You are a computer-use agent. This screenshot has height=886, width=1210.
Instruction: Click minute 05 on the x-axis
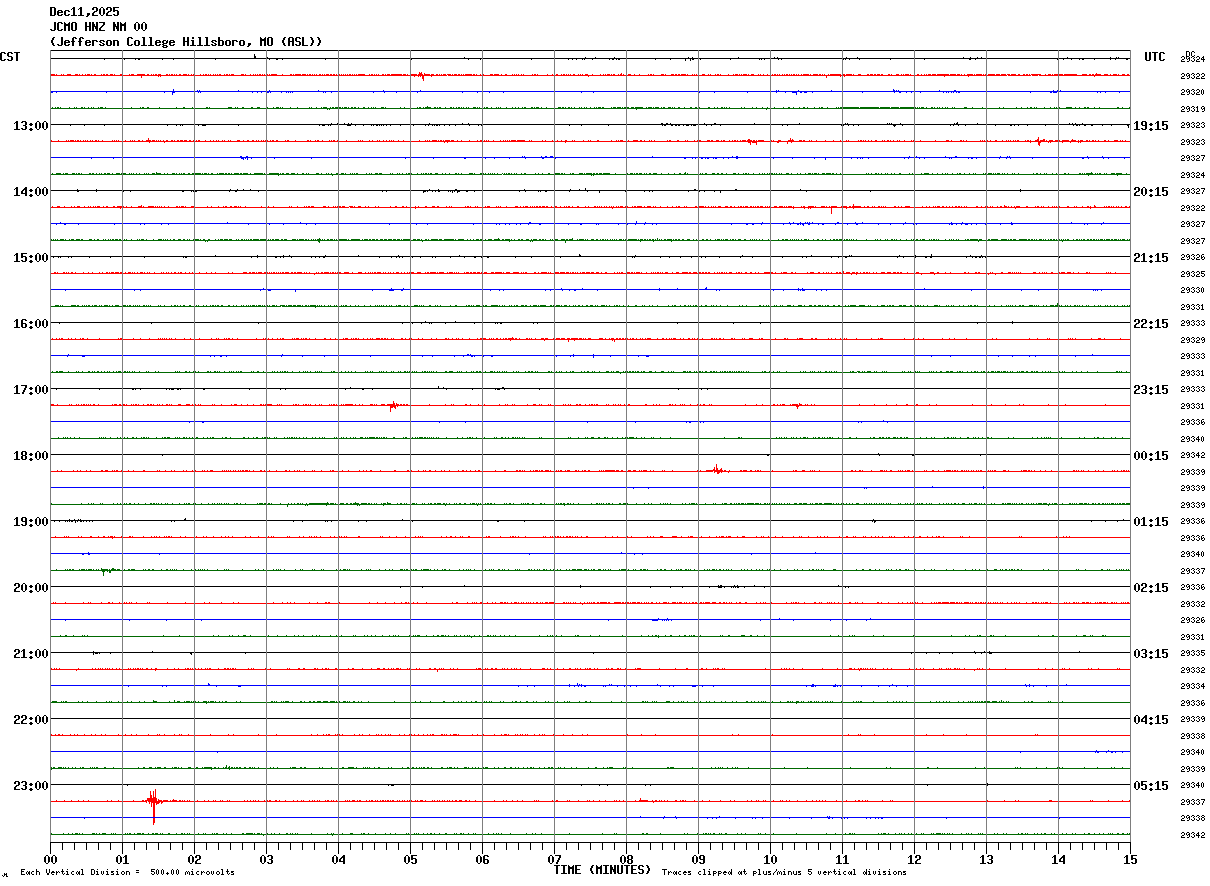coord(411,858)
